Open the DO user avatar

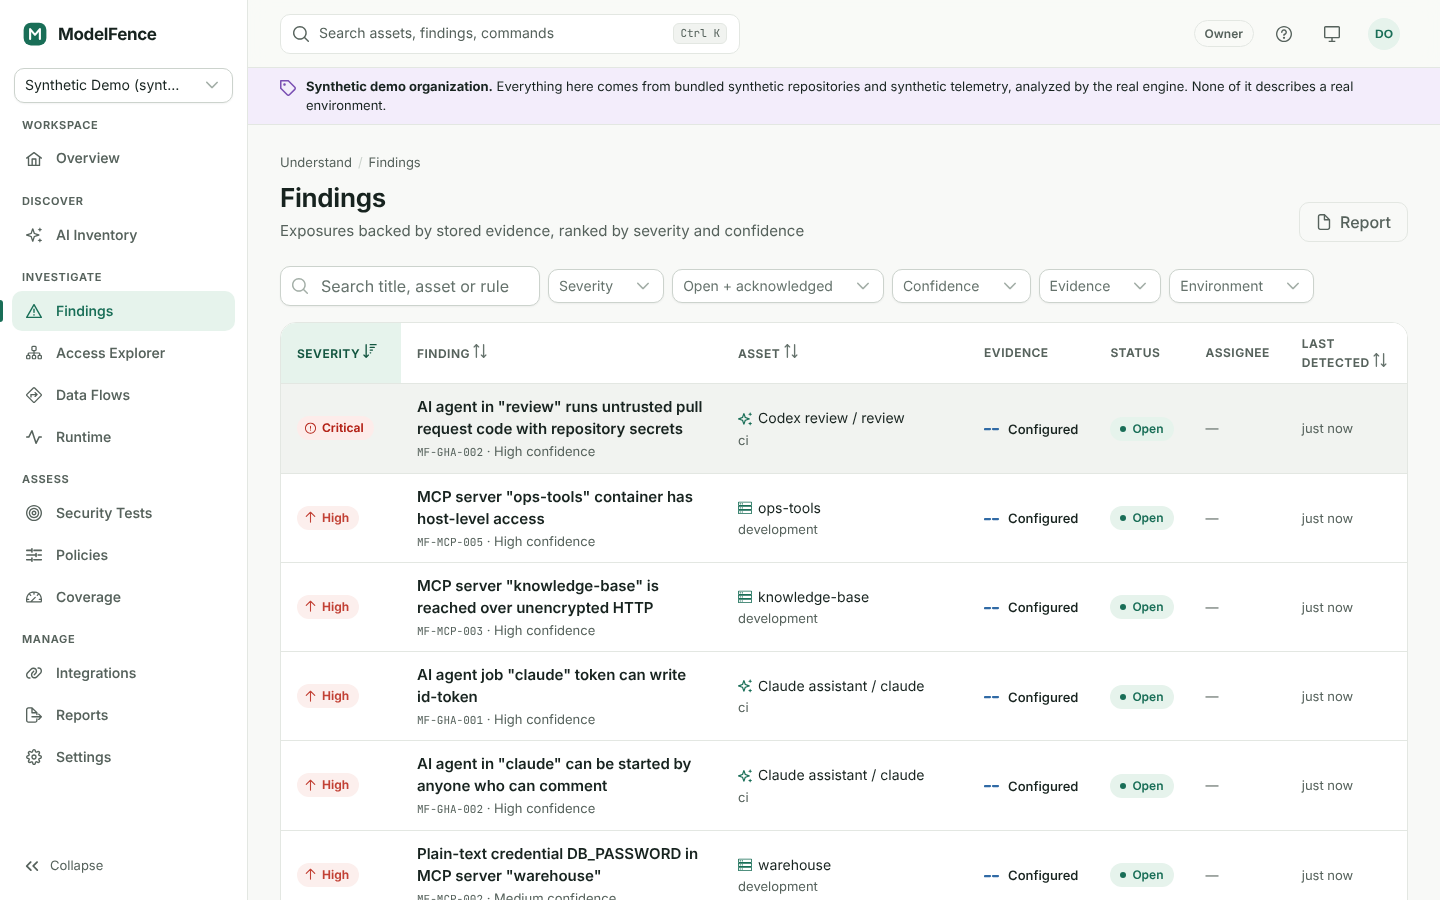tap(1384, 34)
